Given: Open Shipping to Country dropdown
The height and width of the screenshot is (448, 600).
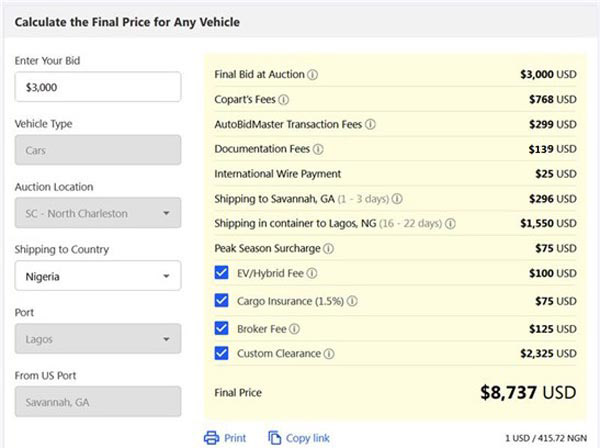Looking at the screenshot, I should tap(98, 276).
